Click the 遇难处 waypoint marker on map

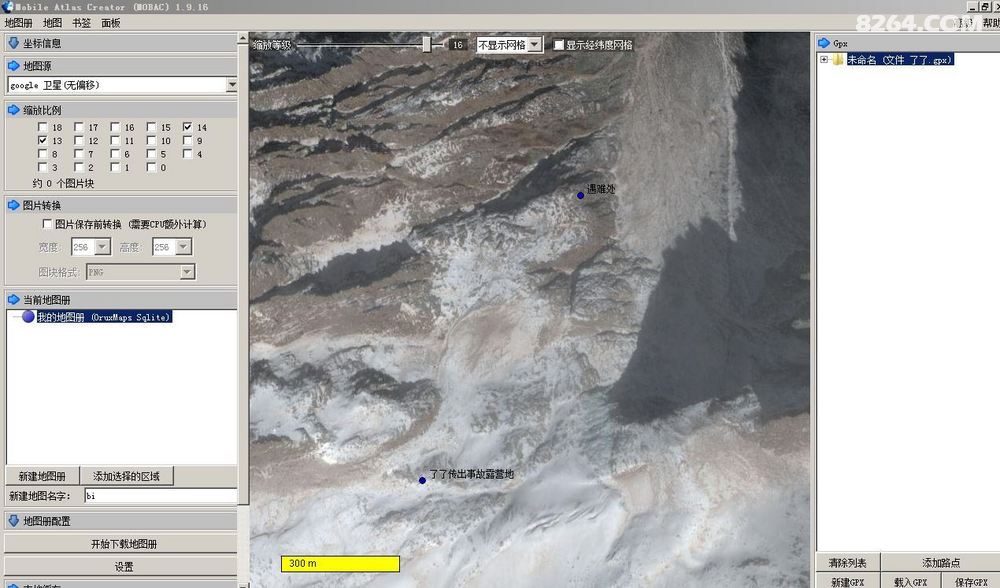coord(580,195)
